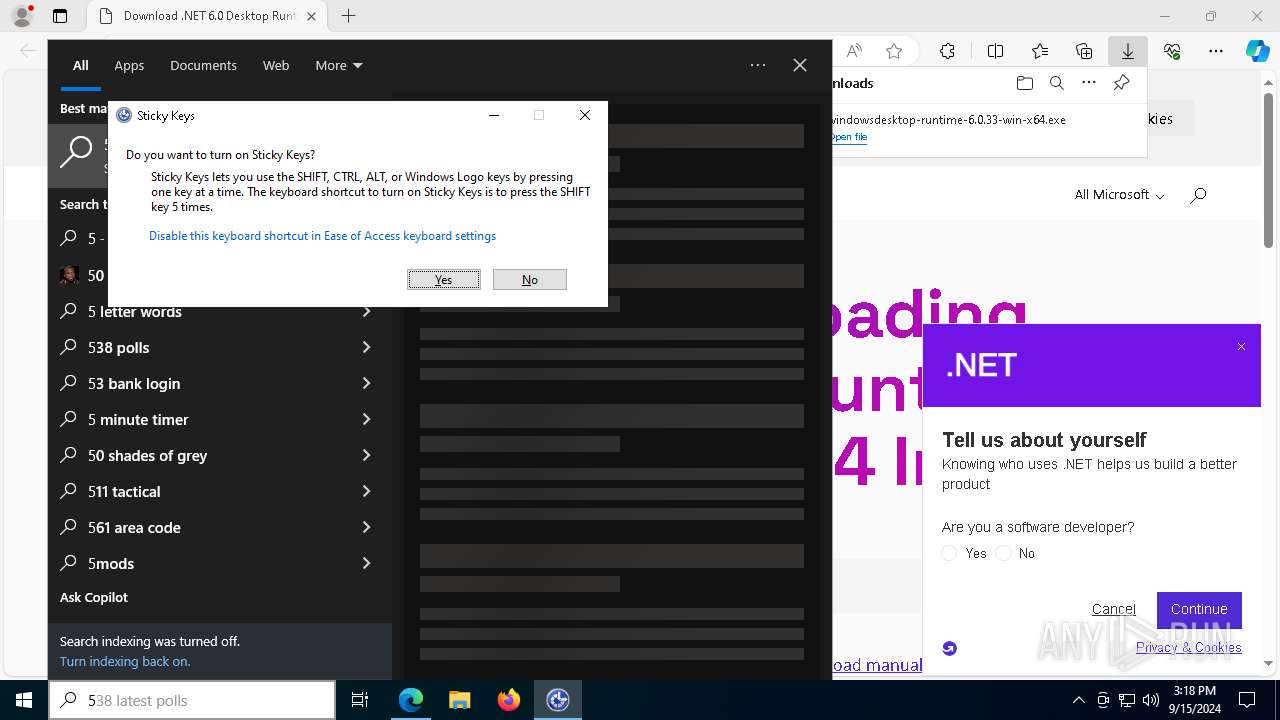Screen dimensions: 1280x720
Task: Click Open file under the downloaded exe
Action: pos(848,137)
